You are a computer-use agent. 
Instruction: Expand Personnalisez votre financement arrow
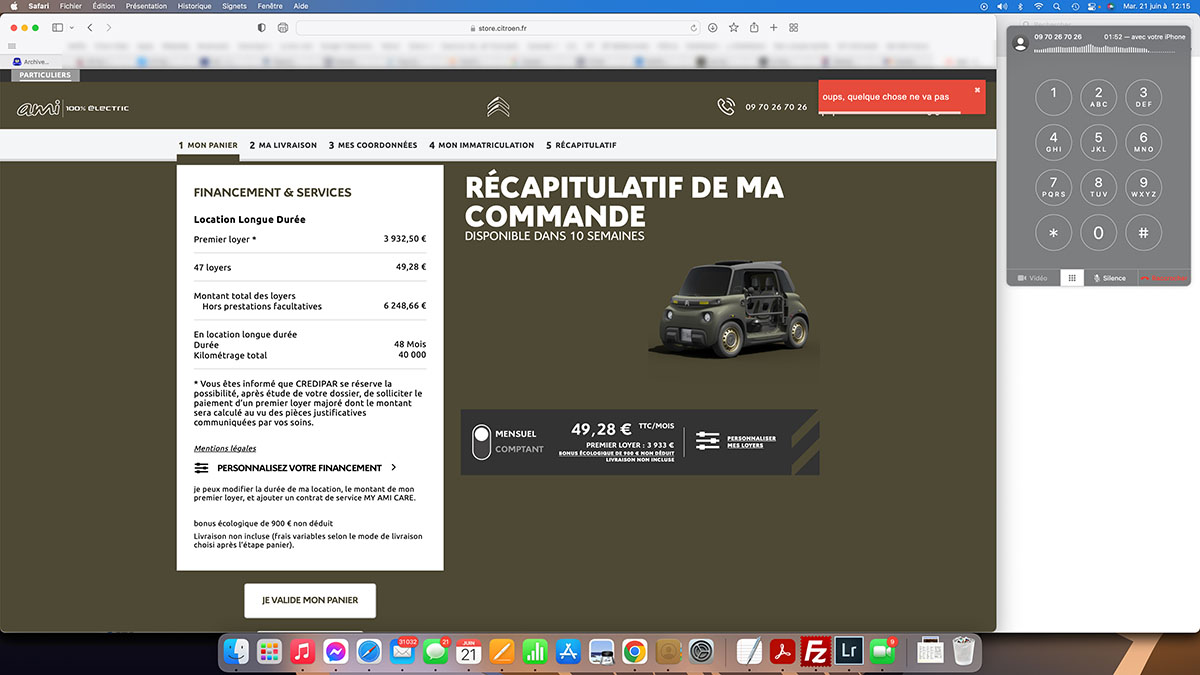(394, 467)
